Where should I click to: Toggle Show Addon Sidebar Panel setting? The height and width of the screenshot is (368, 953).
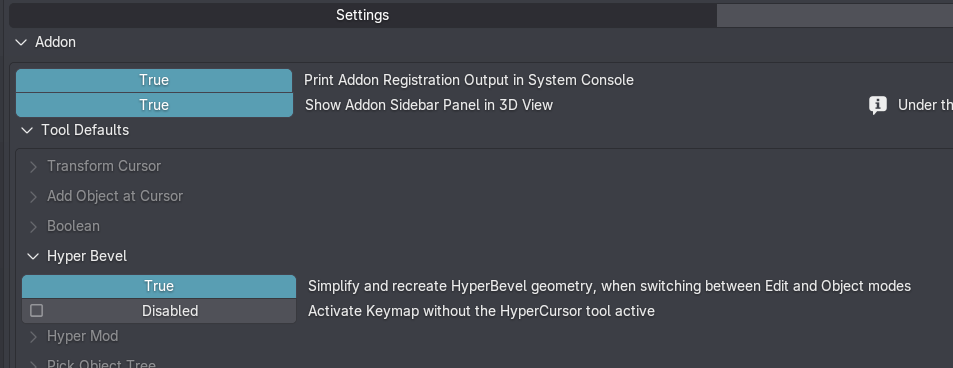[154, 105]
